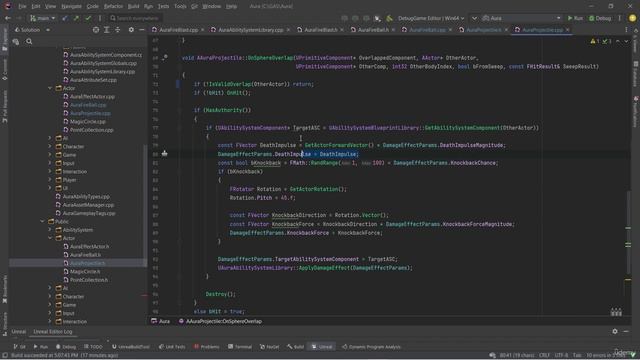The image size is (640, 360).
Task: Click the green commit checkmark icon
Action: point(88,18)
